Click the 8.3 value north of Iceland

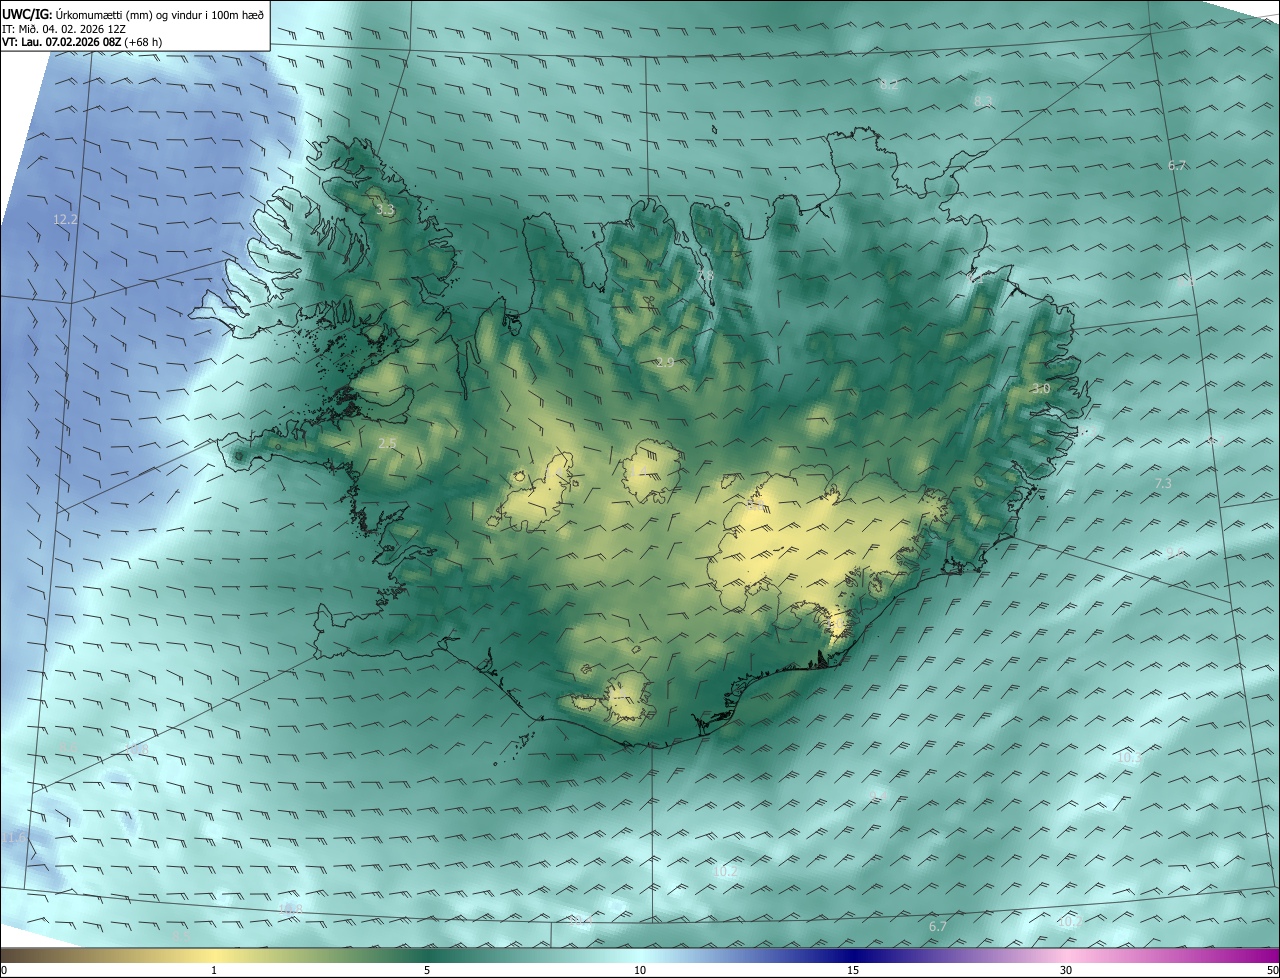983,102
